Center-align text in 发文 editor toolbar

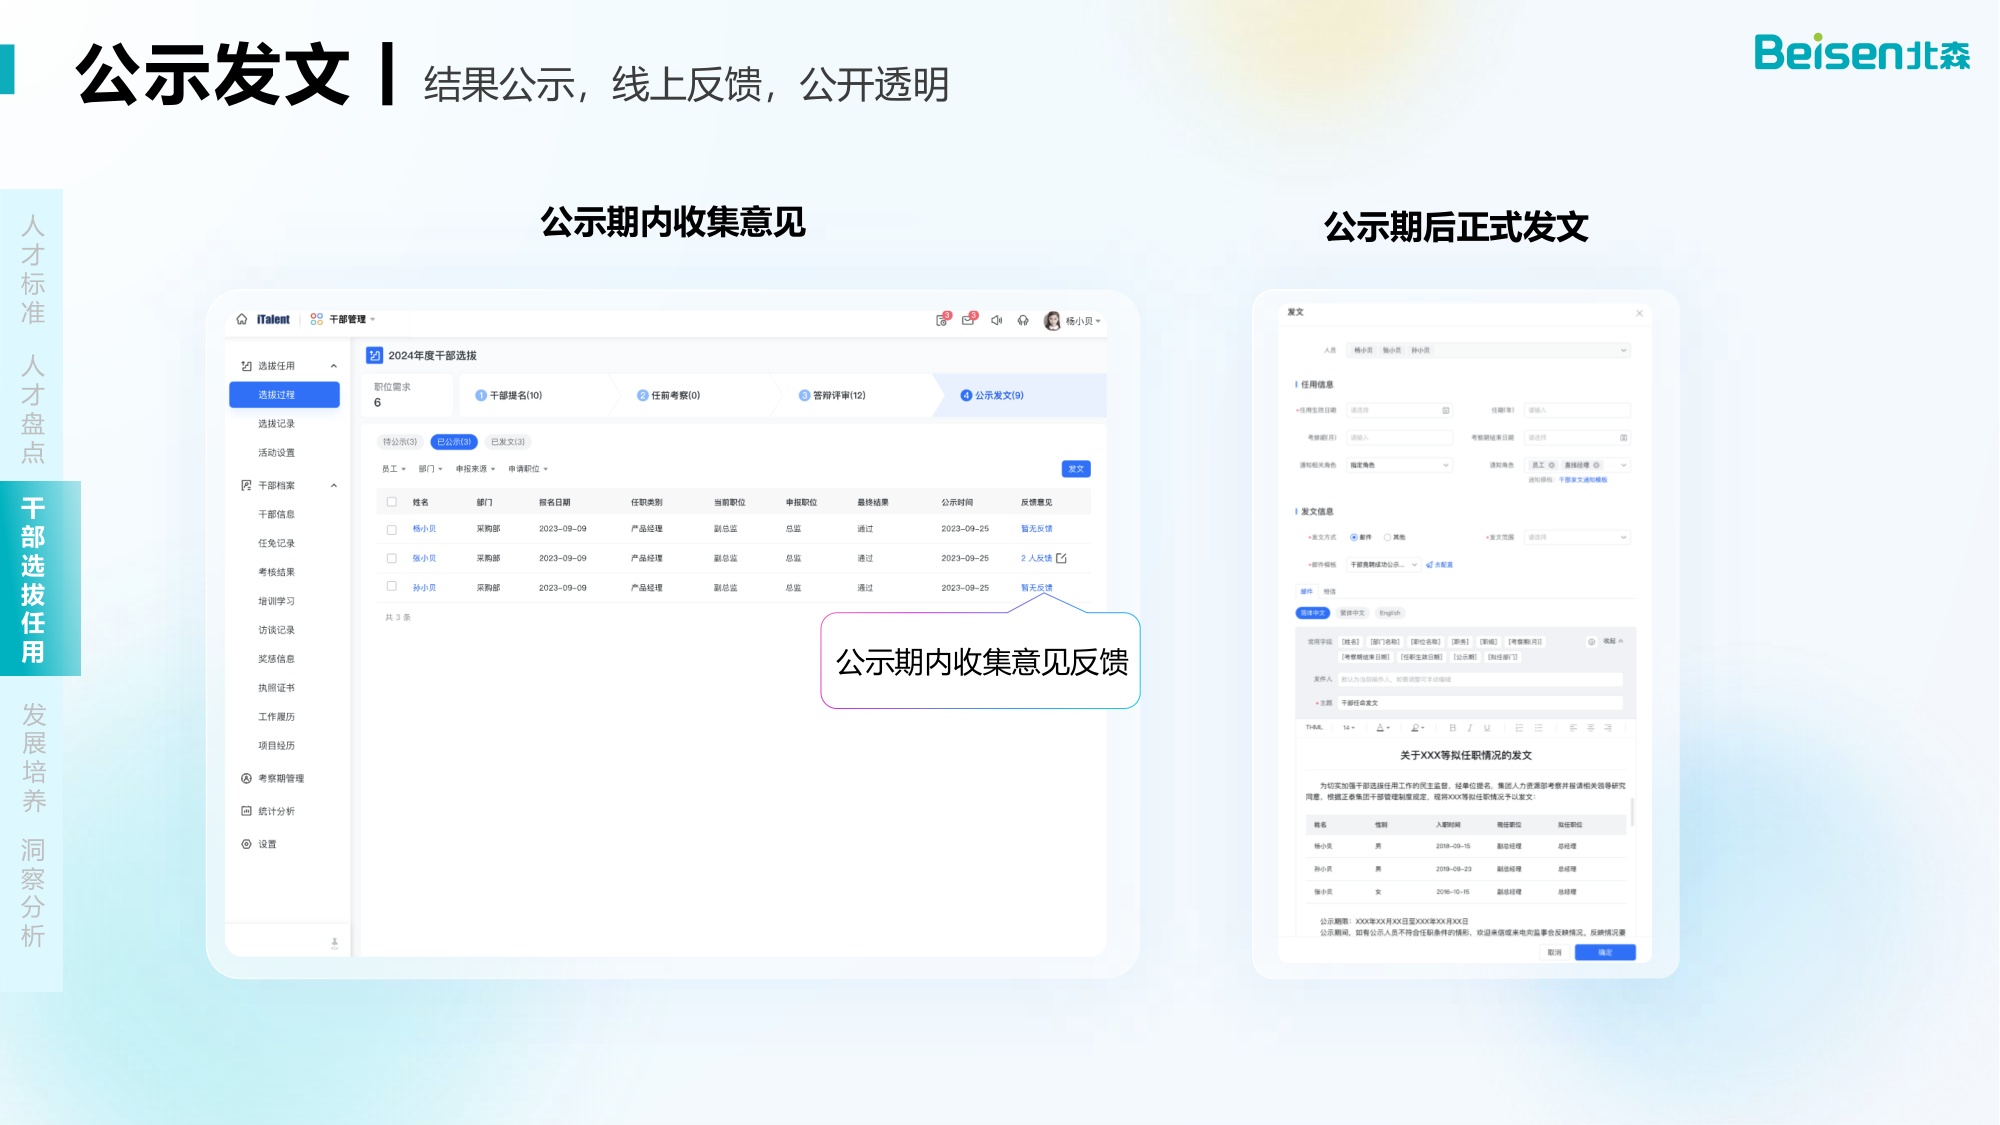click(x=1590, y=728)
